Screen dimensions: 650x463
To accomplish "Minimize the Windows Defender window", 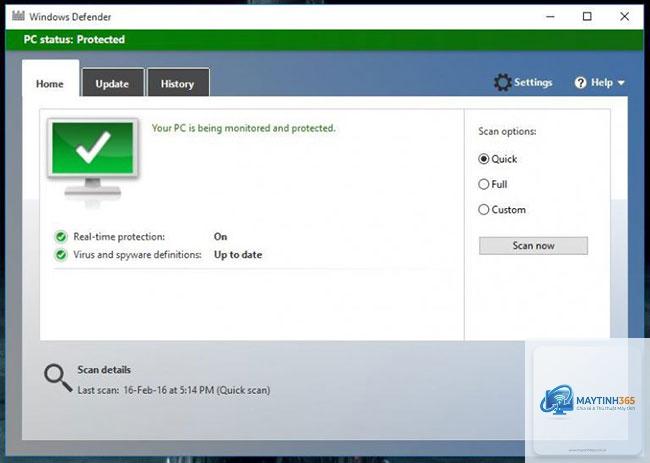I will [550, 17].
